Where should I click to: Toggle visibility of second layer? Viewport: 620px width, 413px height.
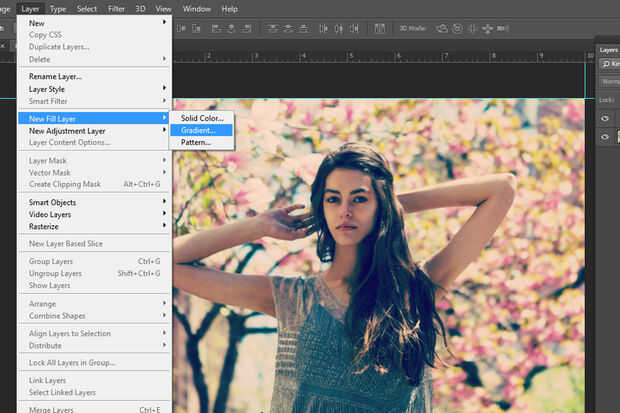(x=605, y=138)
